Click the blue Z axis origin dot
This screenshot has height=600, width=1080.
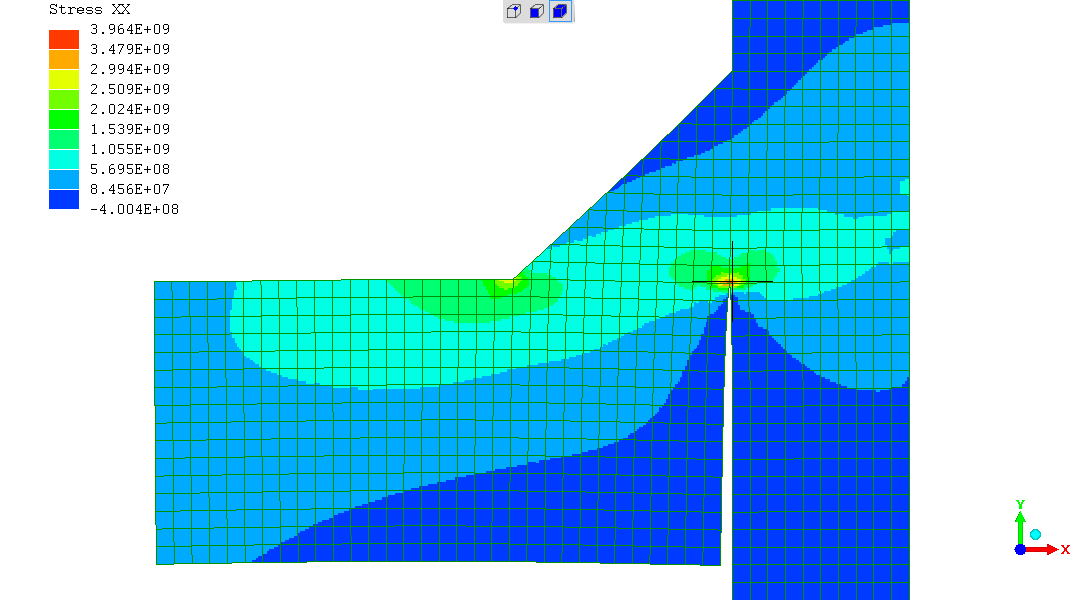(1020, 549)
